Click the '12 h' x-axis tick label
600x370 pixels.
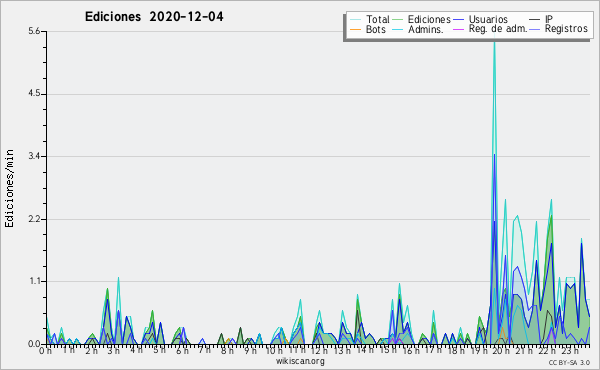(x=320, y=351)
